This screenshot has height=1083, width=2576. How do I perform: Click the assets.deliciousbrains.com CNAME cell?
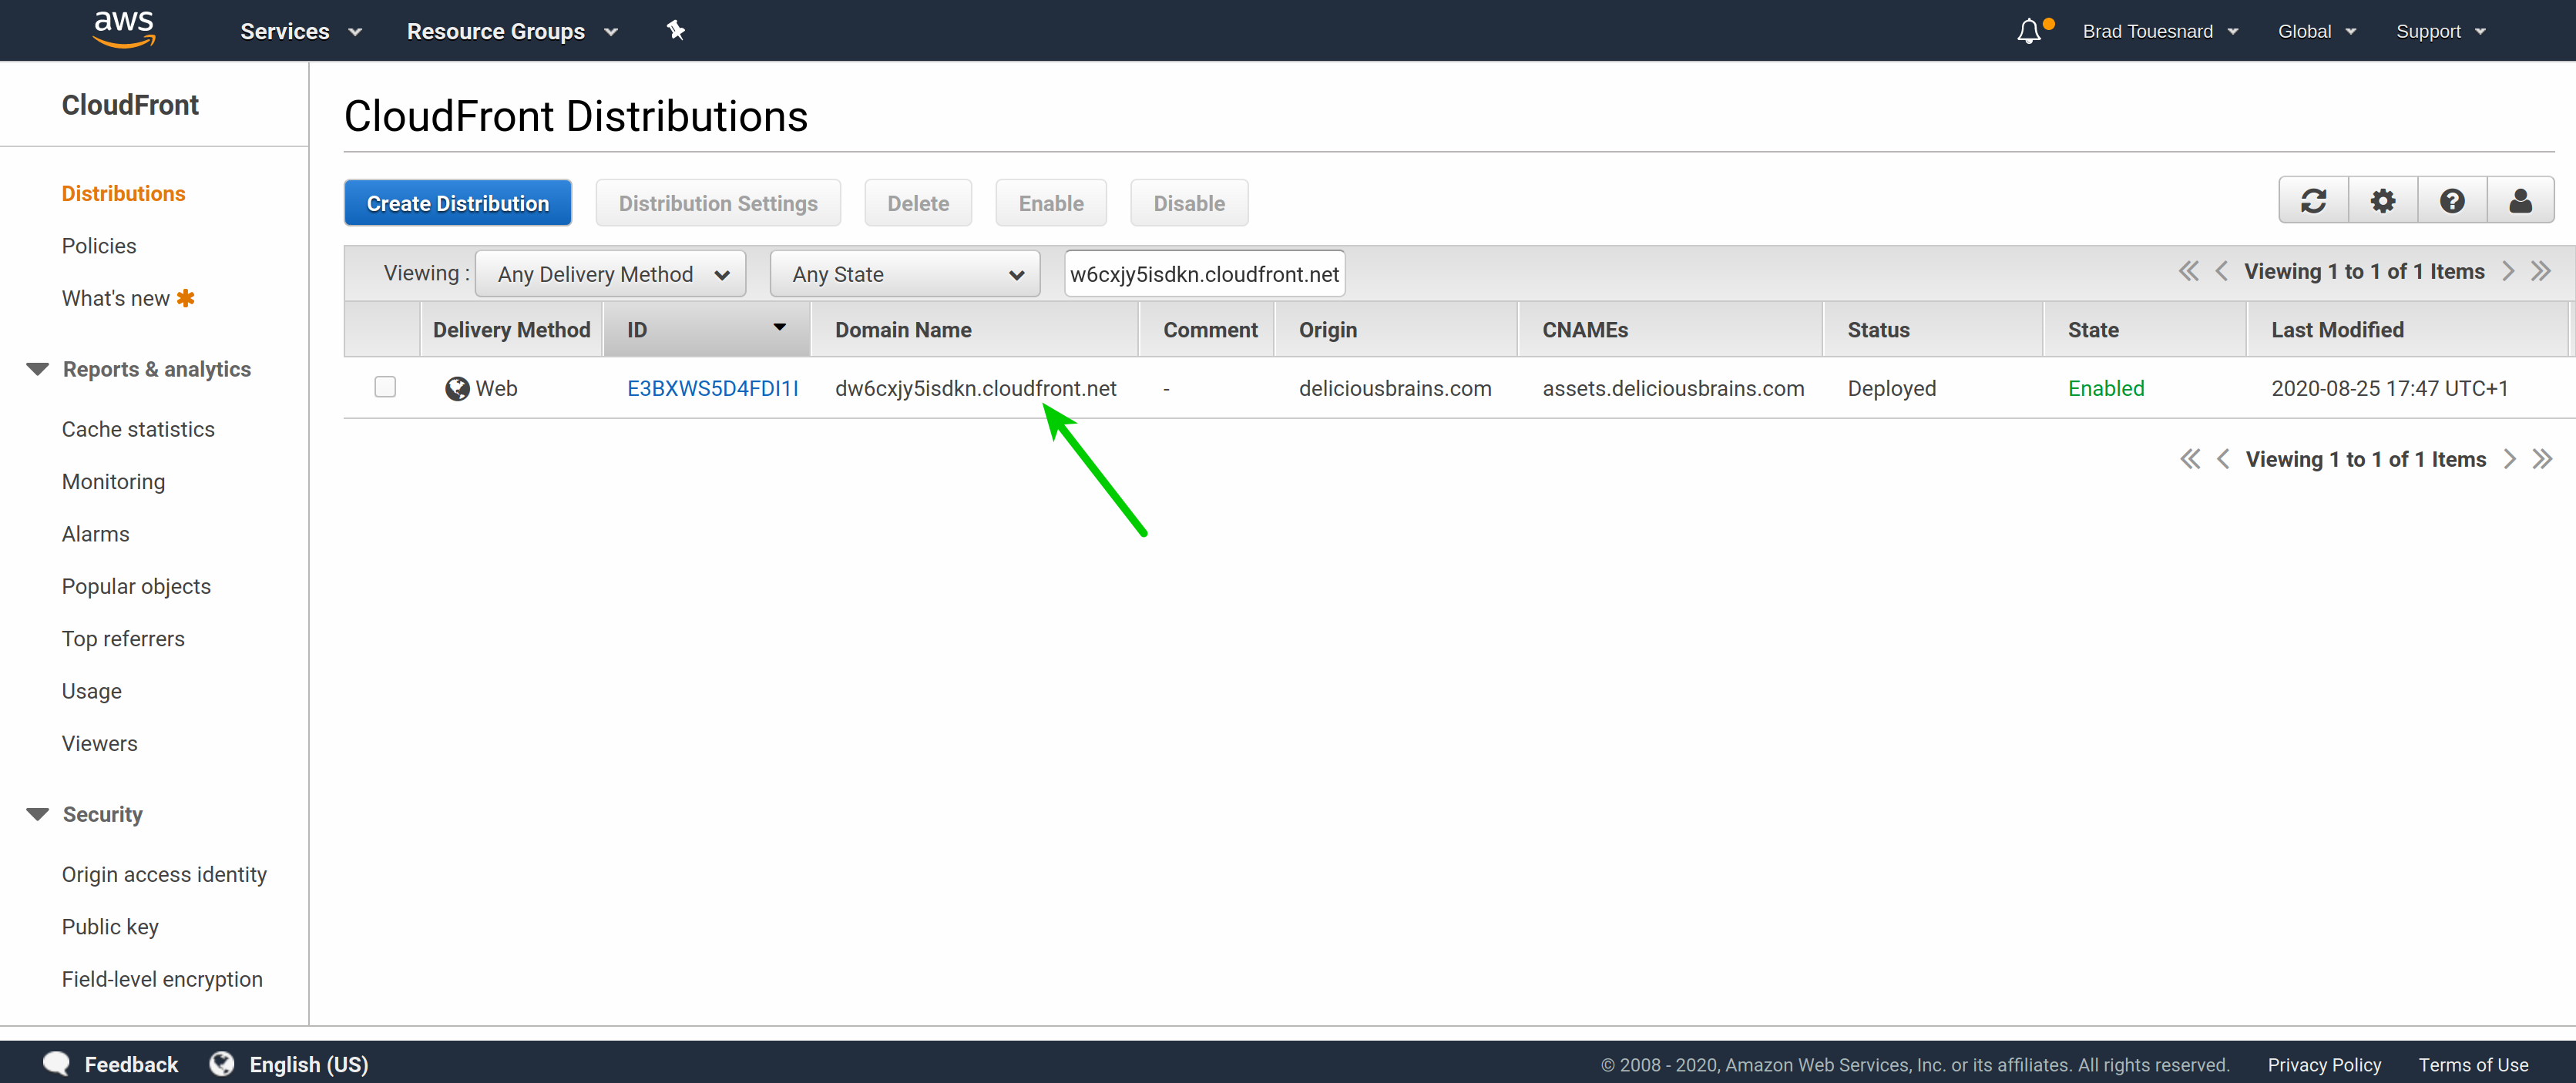pyautogui.click(x=1673, y=388)
